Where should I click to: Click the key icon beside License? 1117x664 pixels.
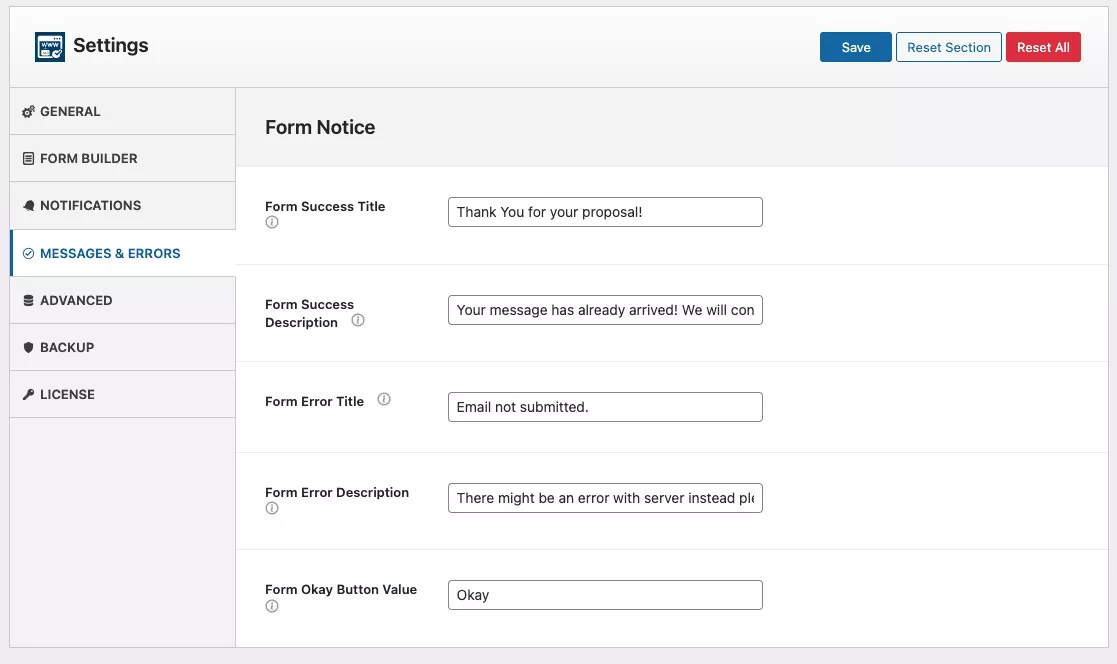point(28,395)
